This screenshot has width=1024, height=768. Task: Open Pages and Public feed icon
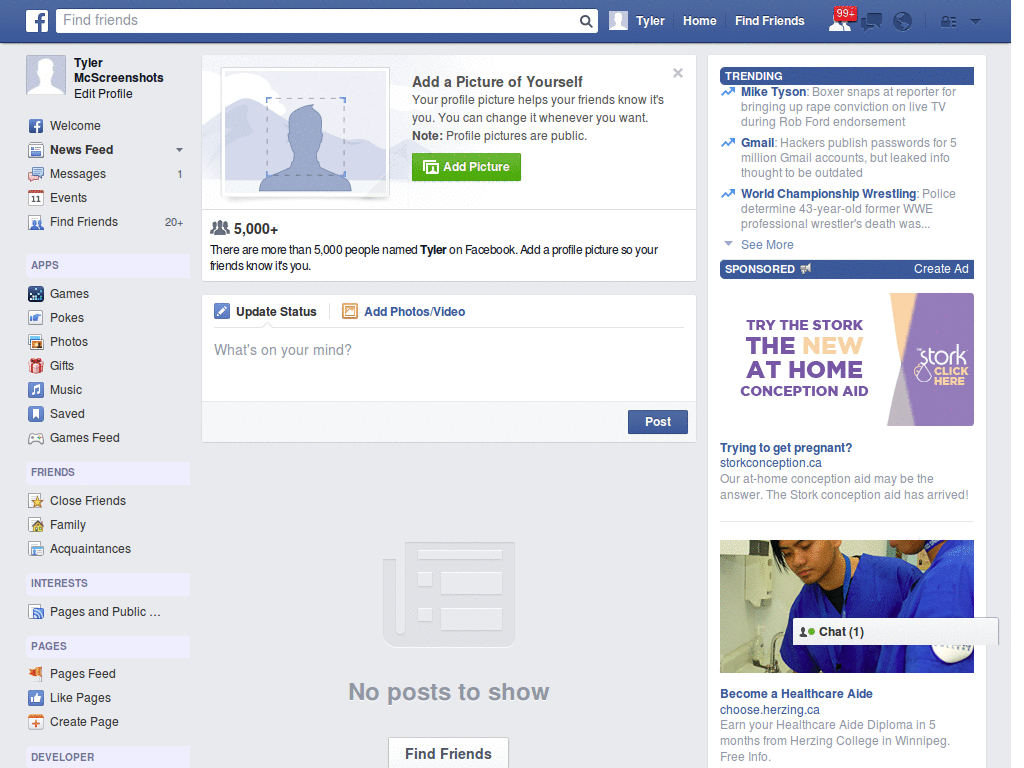(36, 612)
